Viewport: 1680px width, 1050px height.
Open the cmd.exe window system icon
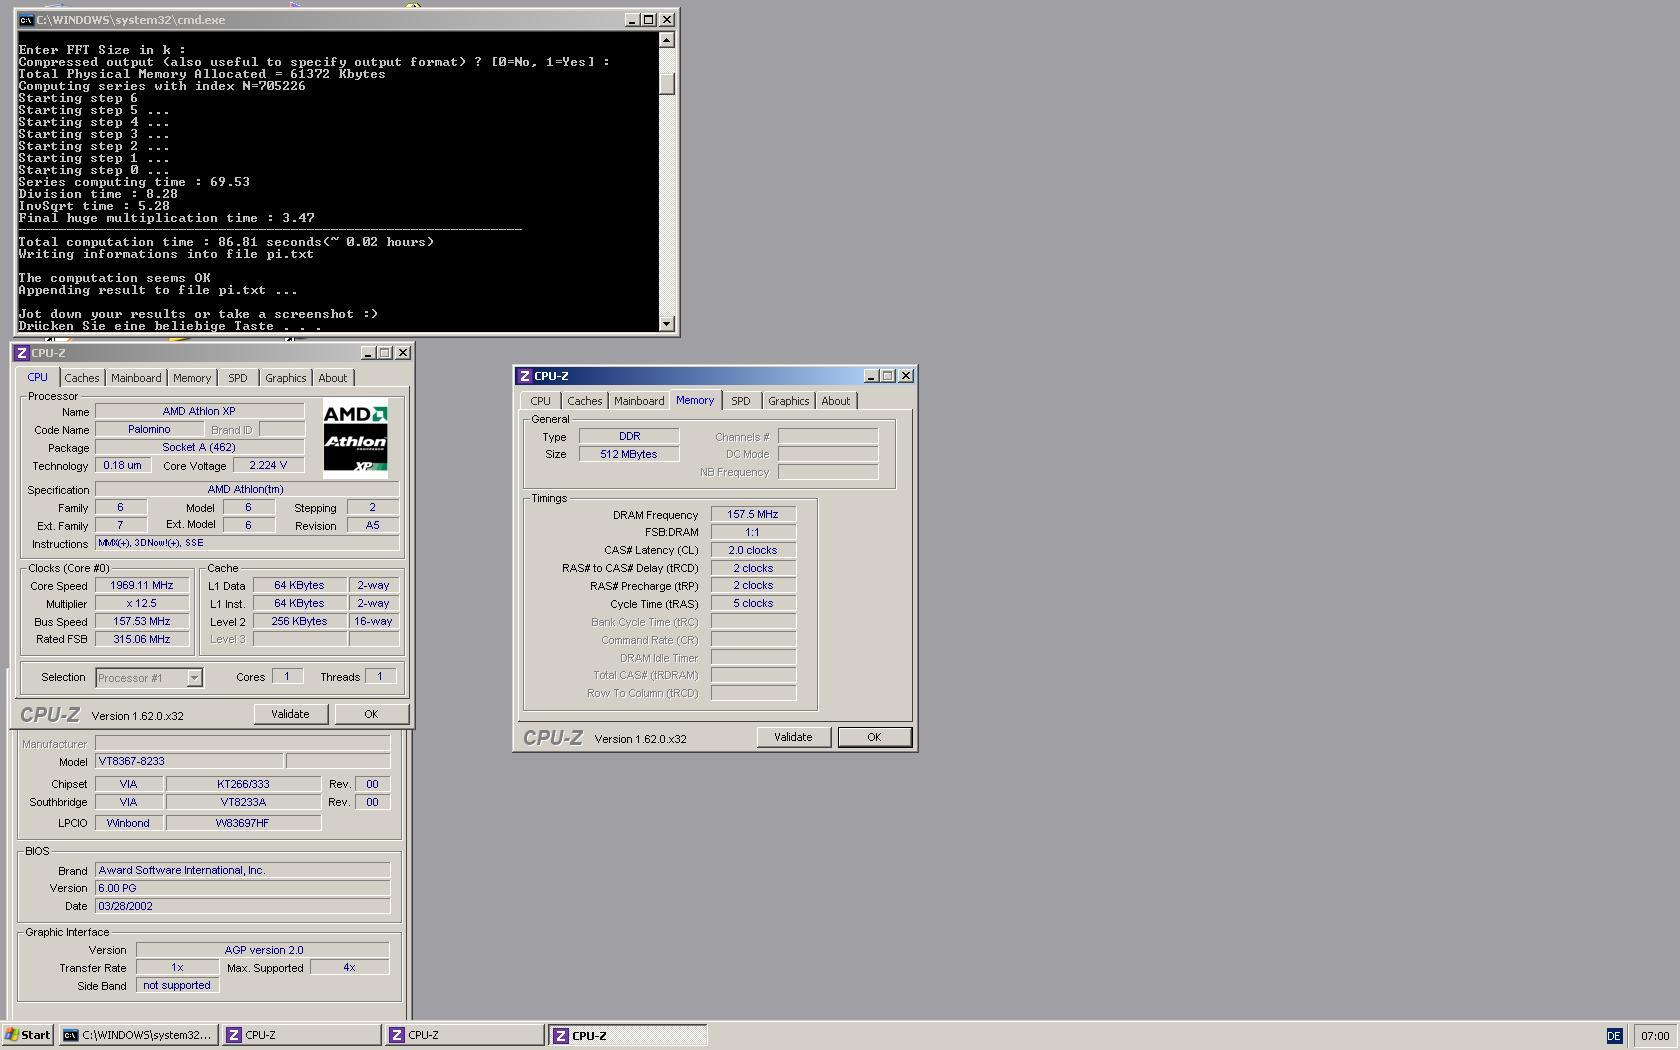tap(26, 20)
